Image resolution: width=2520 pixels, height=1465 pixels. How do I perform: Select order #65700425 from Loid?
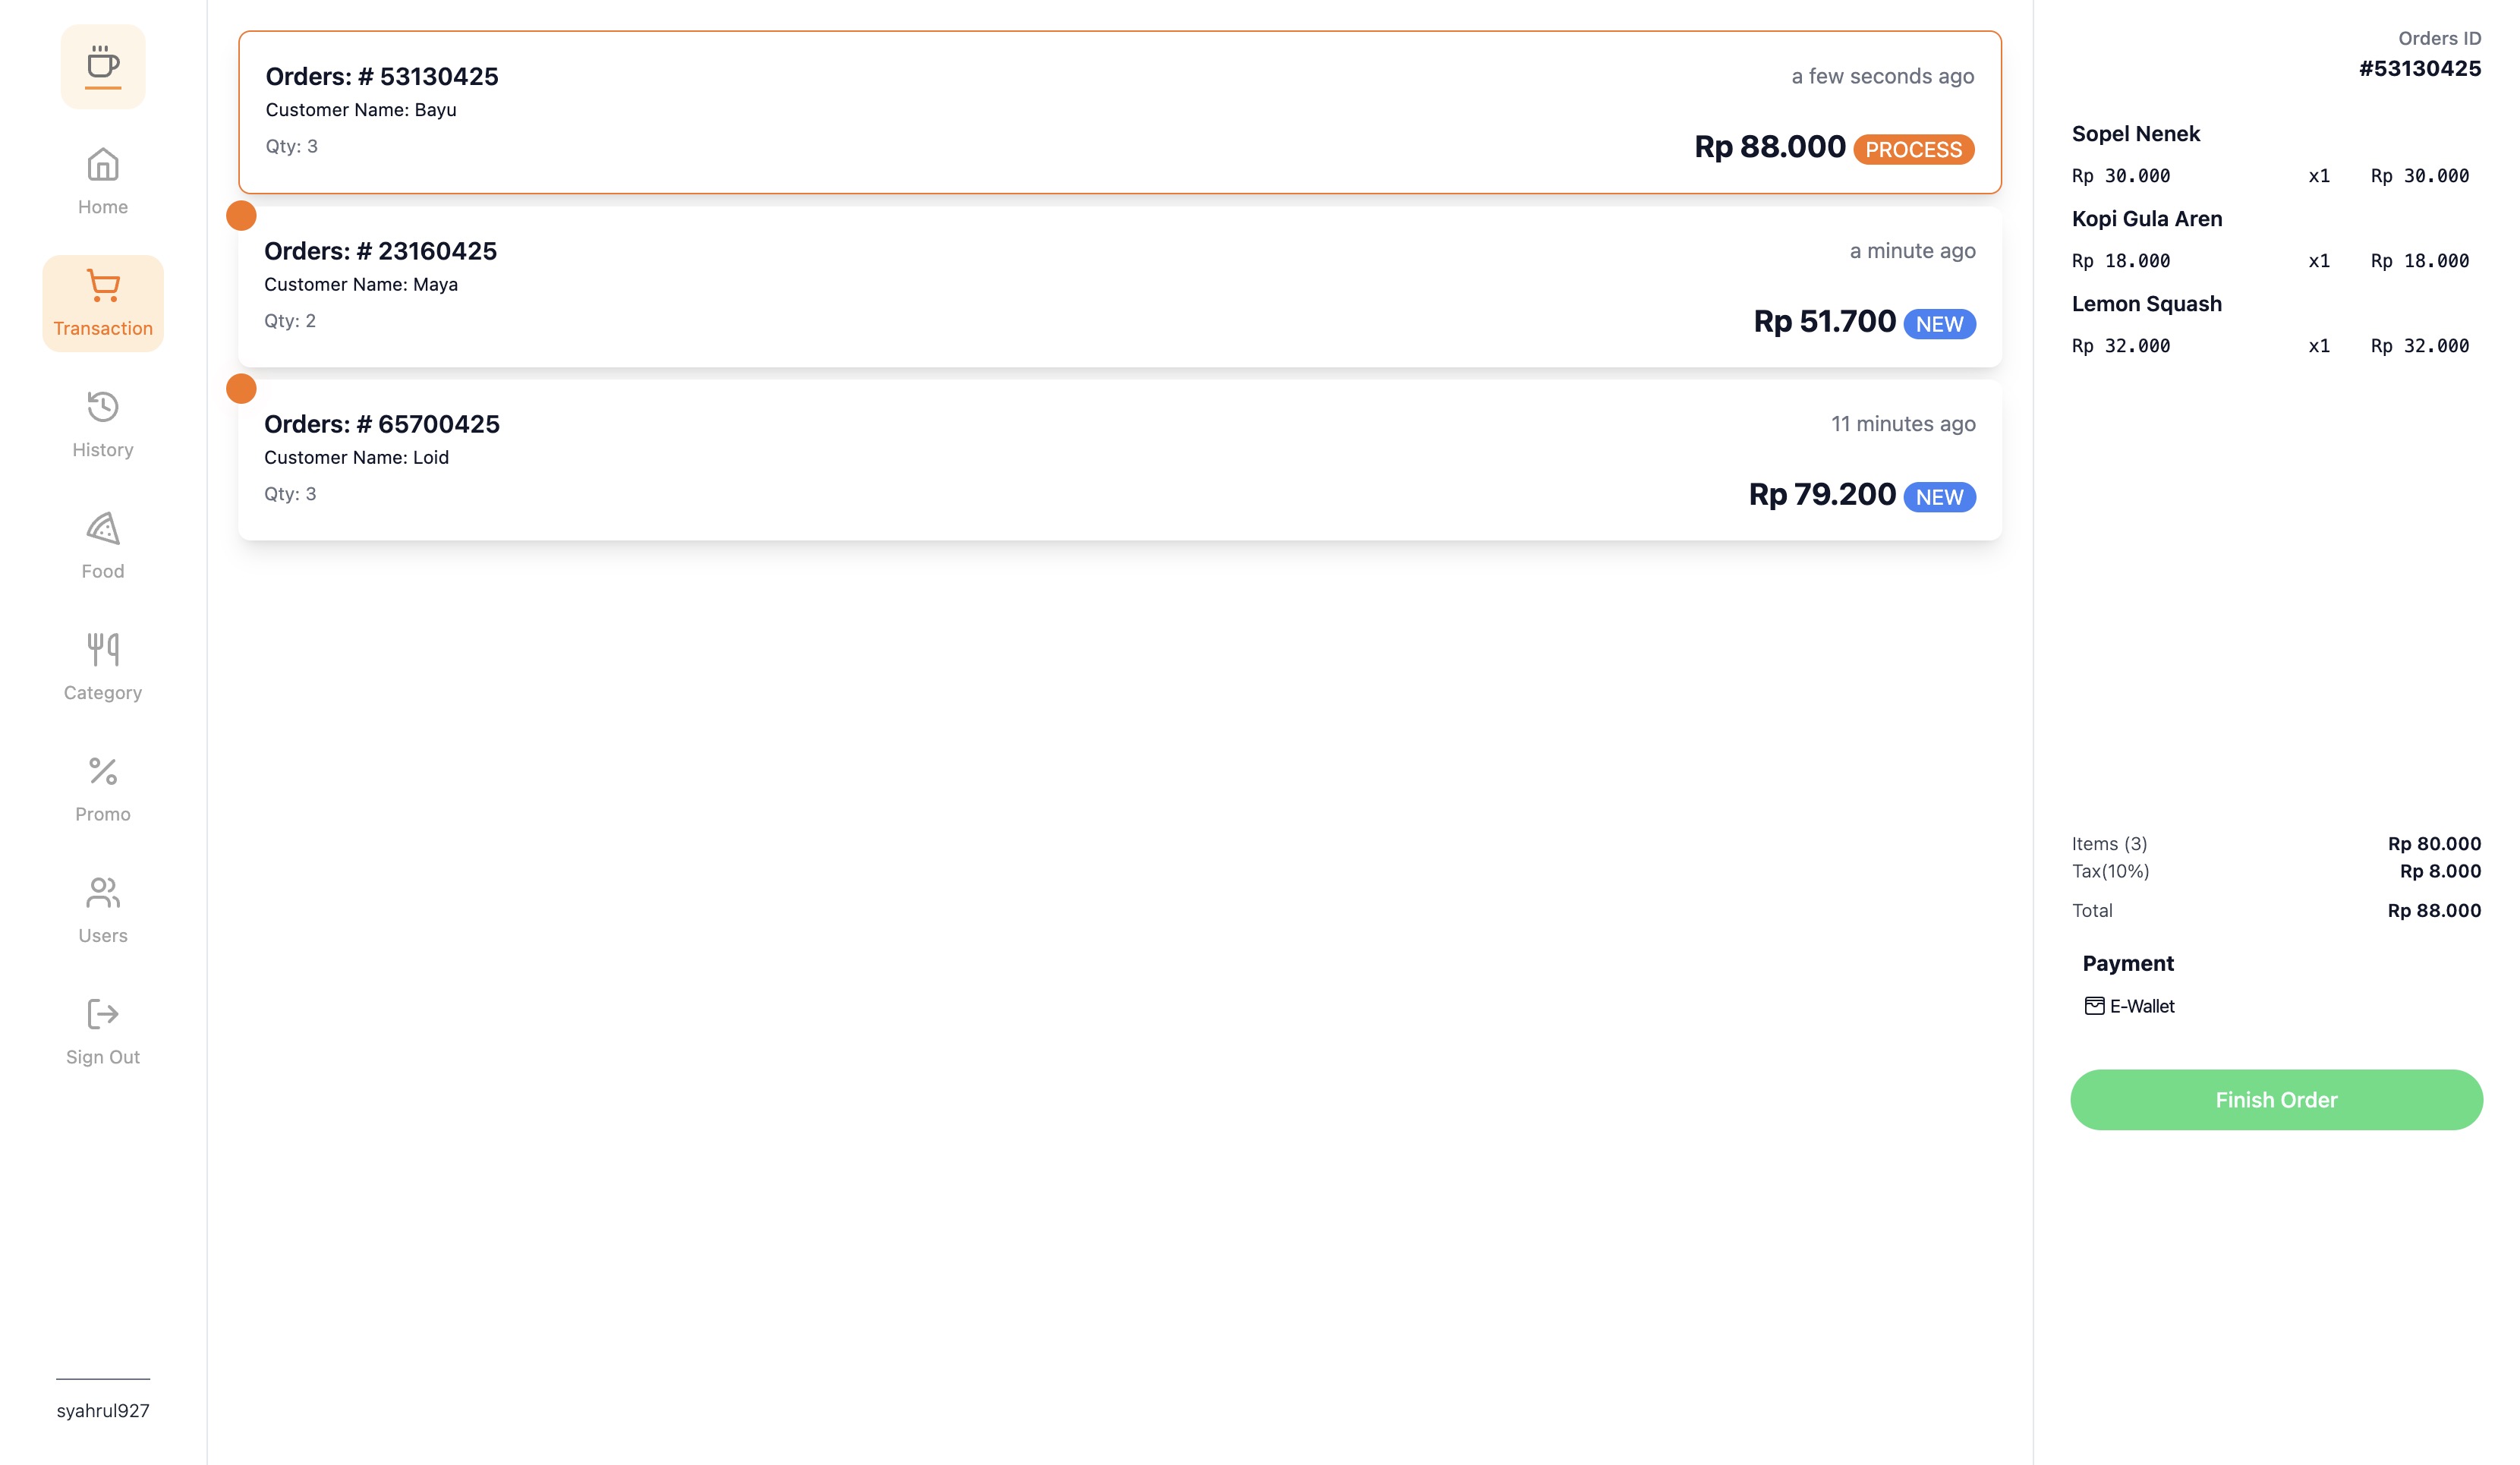pos(1119,460)
